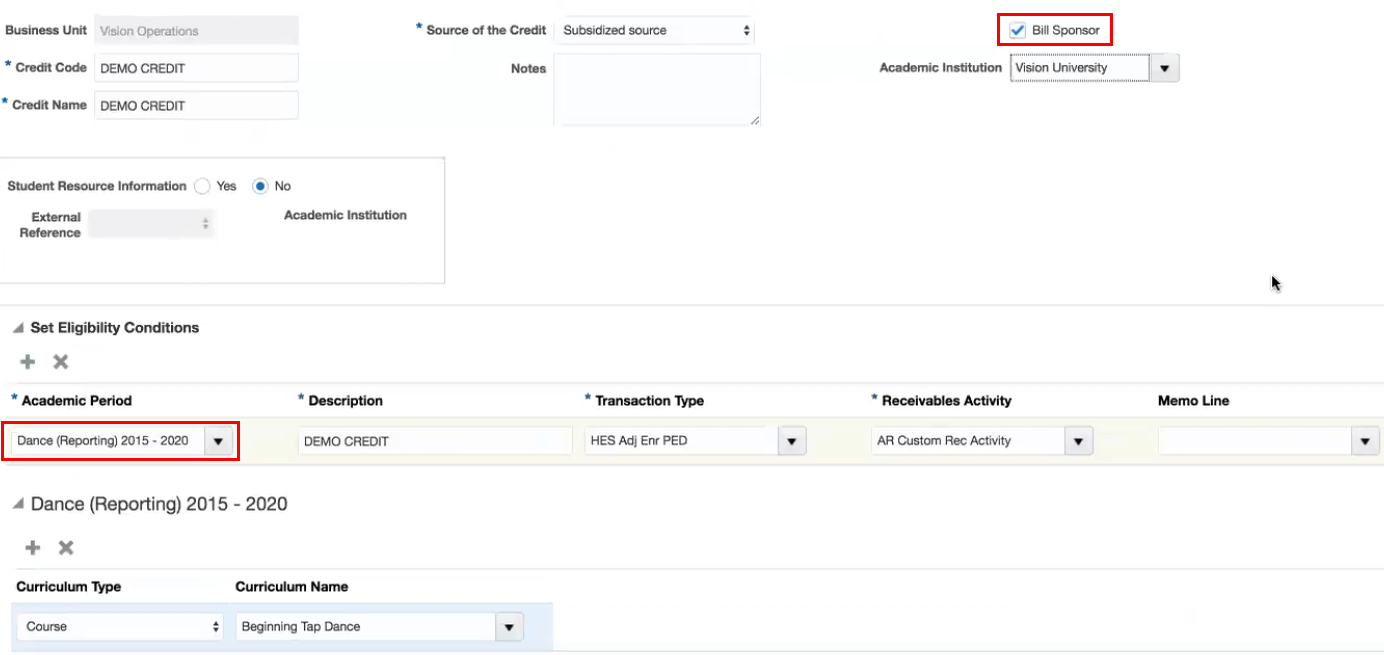The image size is (1384, 655).
Task: Select No for Student Resource Information
Action: (261, 186)
